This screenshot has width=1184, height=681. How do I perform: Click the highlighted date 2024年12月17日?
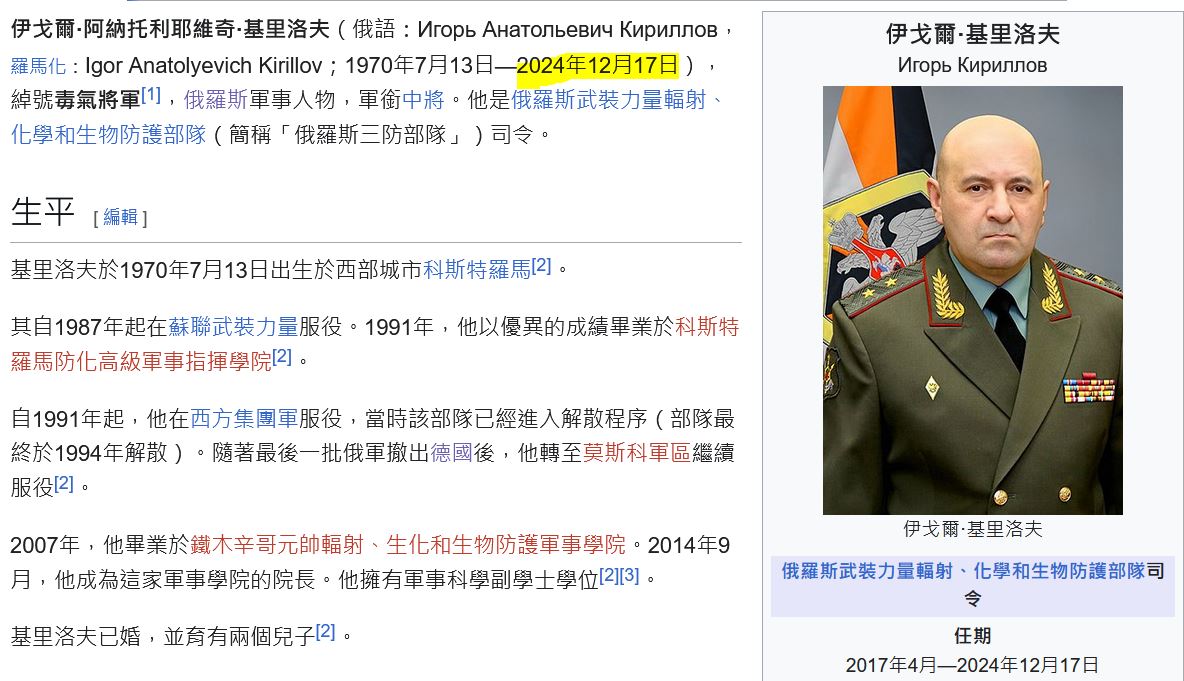pyautogui.click(x=597, y=66)
